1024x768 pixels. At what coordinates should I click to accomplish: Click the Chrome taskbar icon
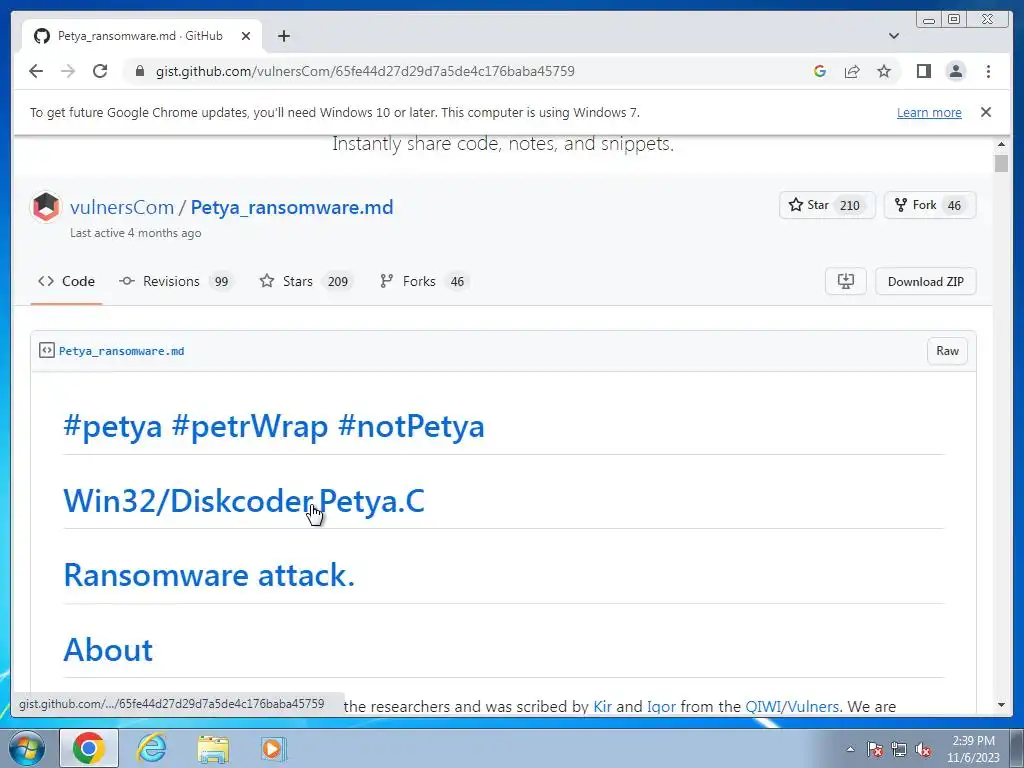coord(89,748)
